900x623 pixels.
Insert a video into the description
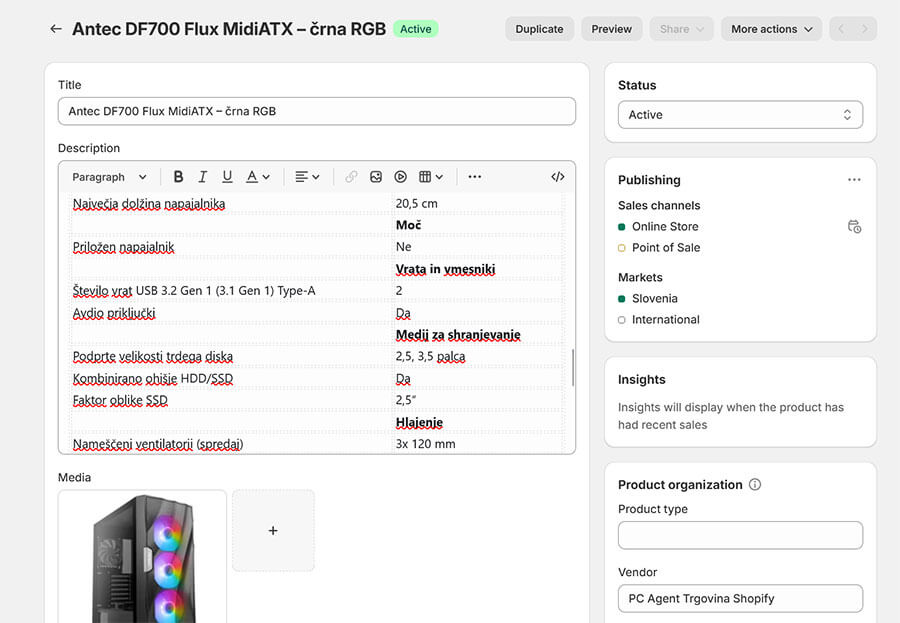[400, 177]
